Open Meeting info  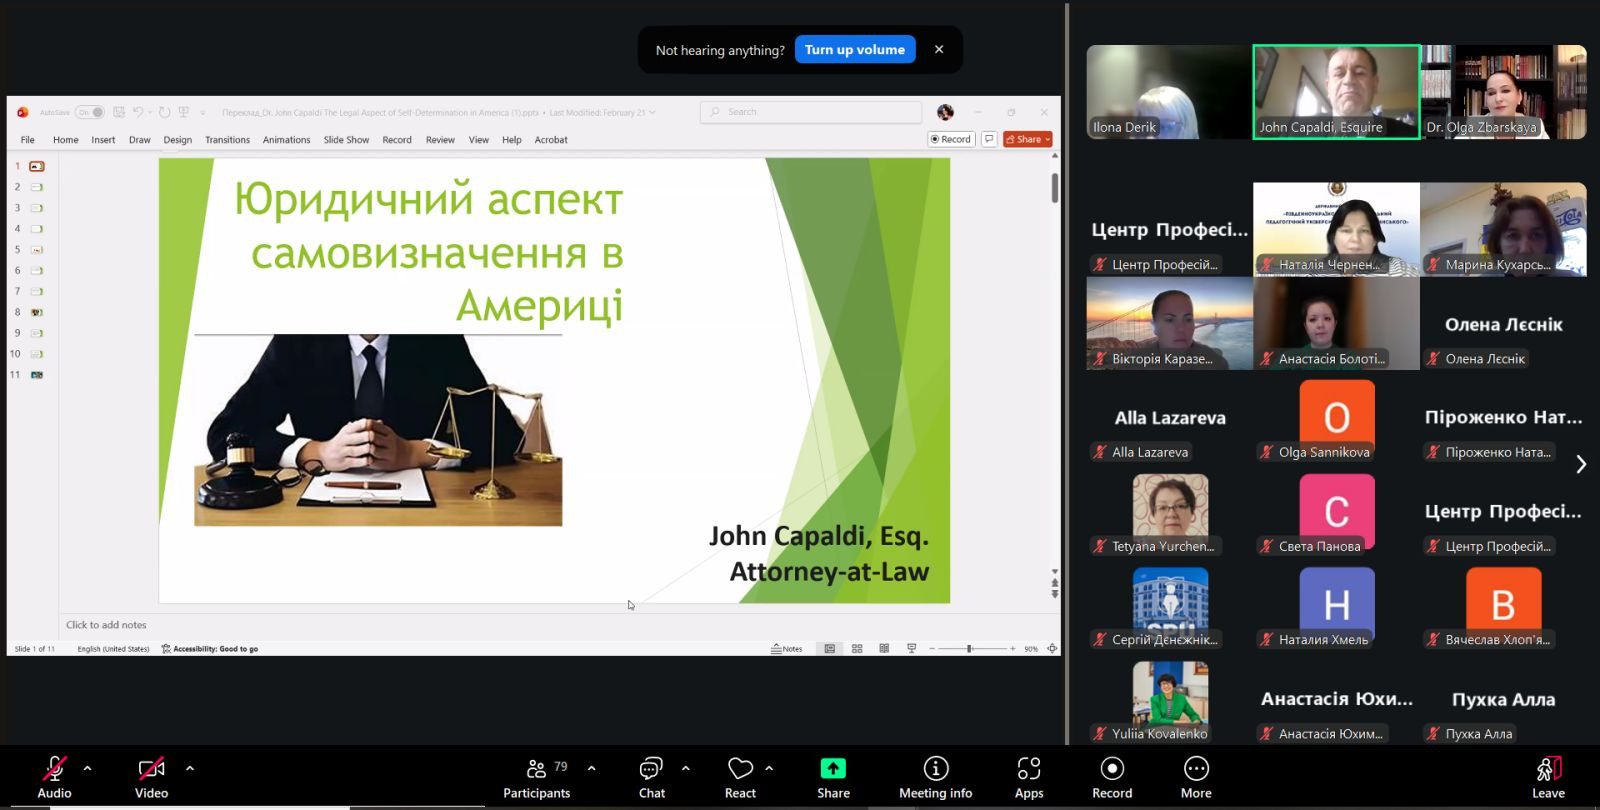pos(935,777)
